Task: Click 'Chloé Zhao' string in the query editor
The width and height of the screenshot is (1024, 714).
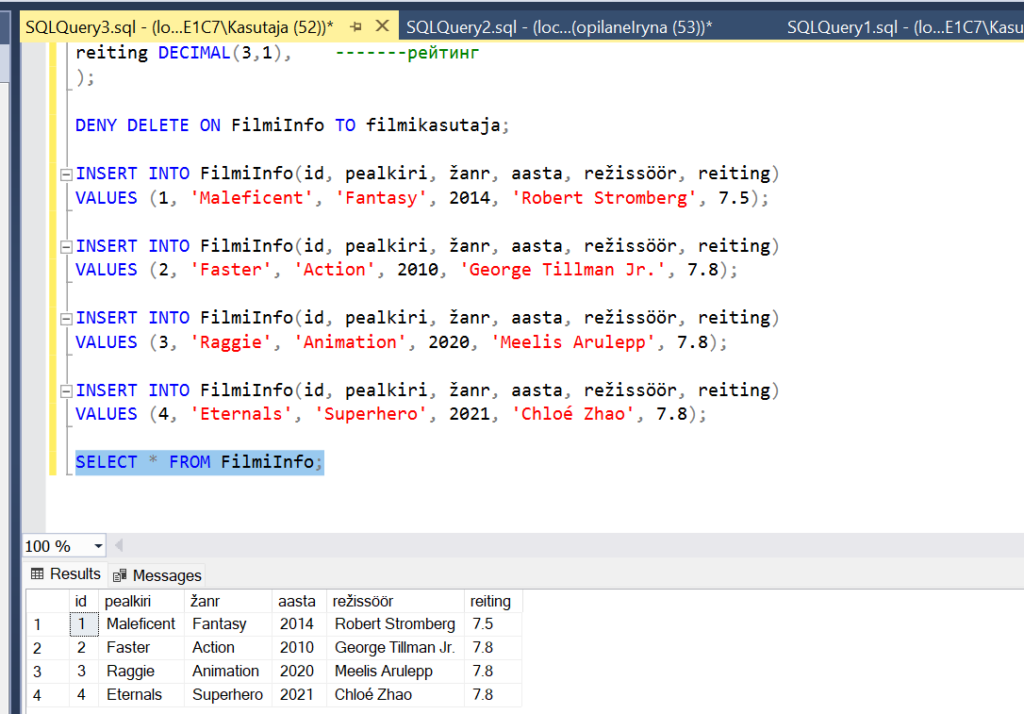Action: [573, 414]
